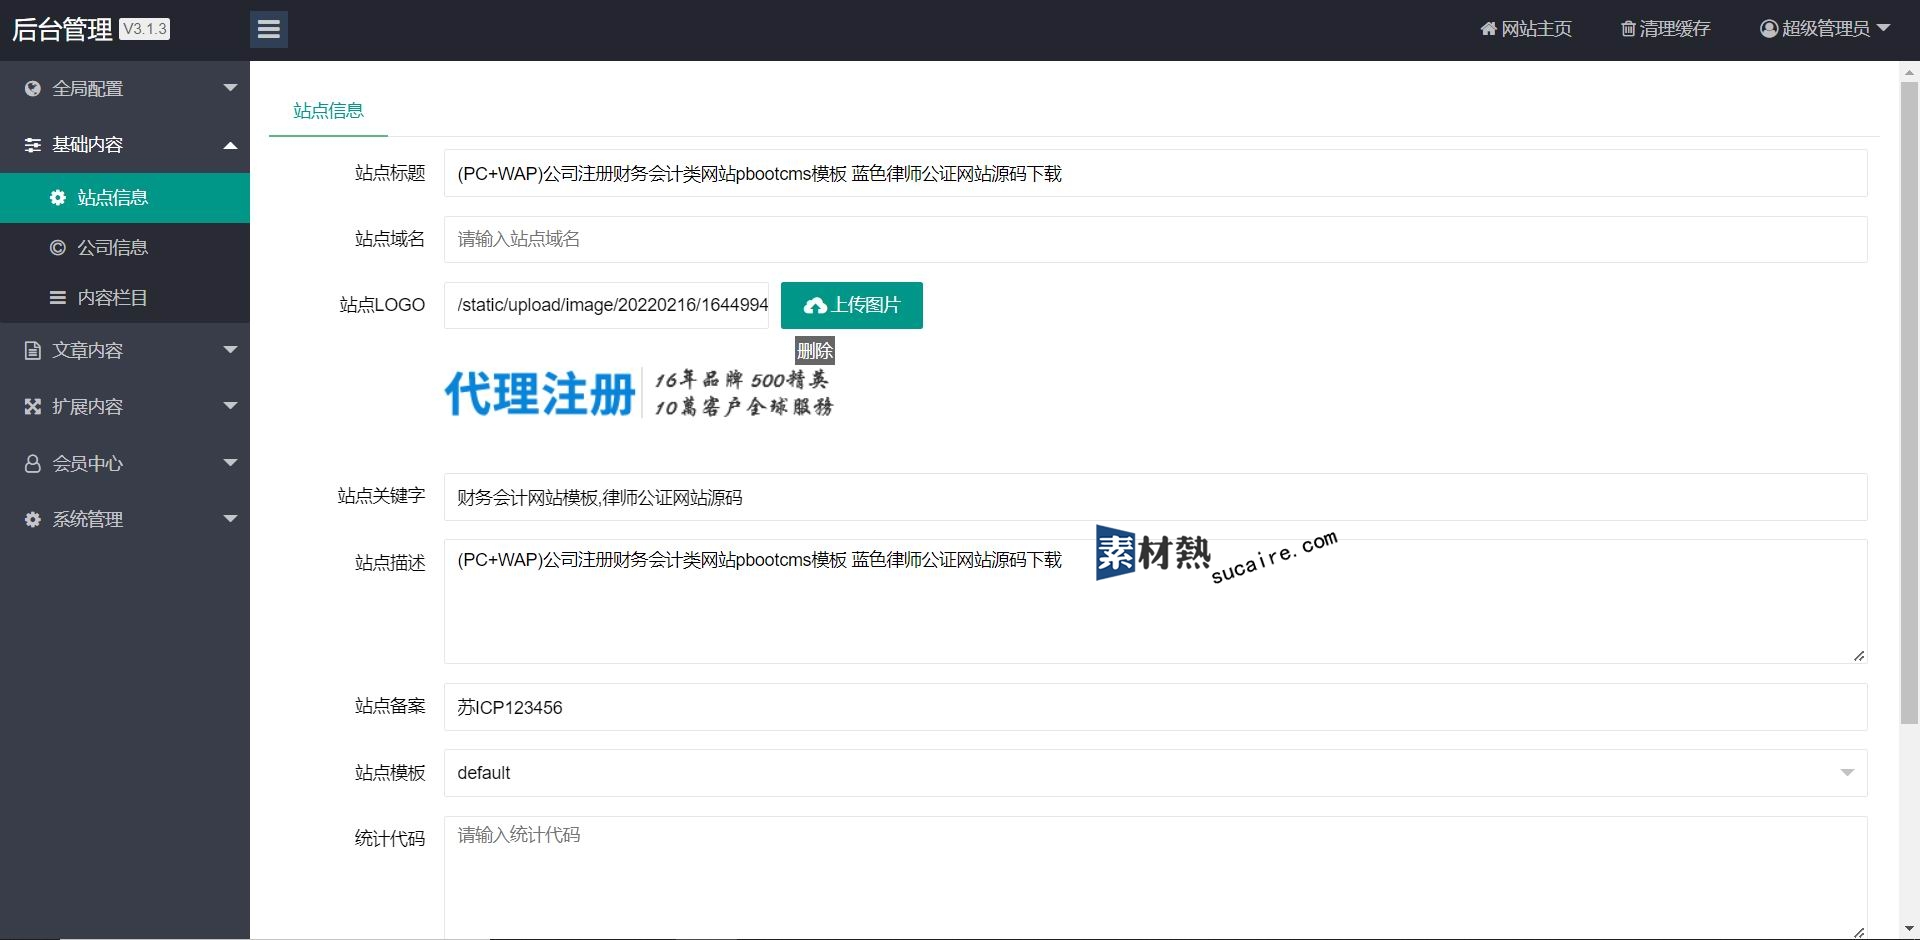Click the lock icon beside 会员中心

click(33, 464)
